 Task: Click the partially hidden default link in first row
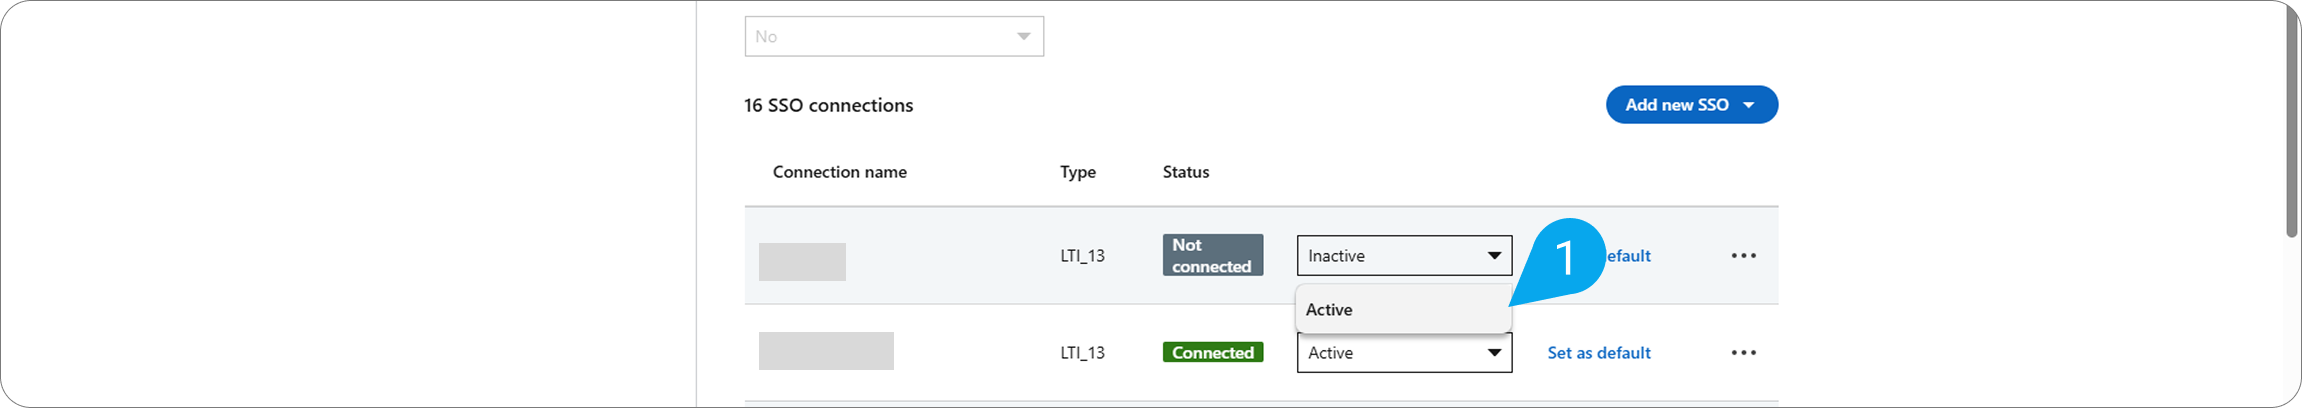coord(1629,256)
